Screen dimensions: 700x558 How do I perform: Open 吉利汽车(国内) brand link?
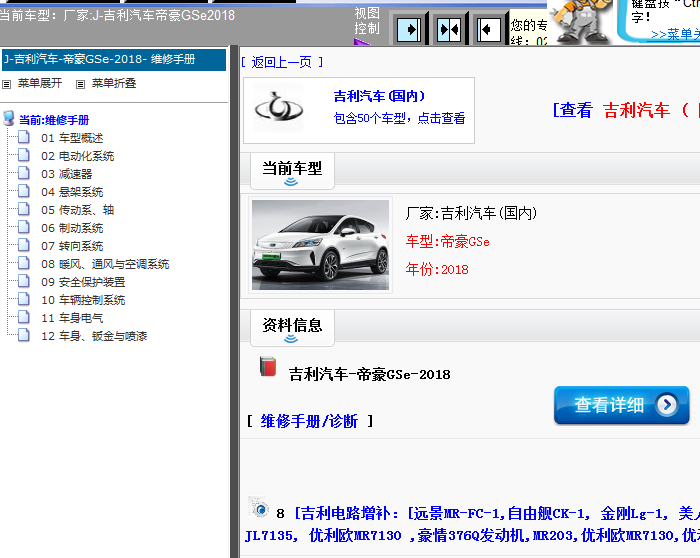coord(379,96)
